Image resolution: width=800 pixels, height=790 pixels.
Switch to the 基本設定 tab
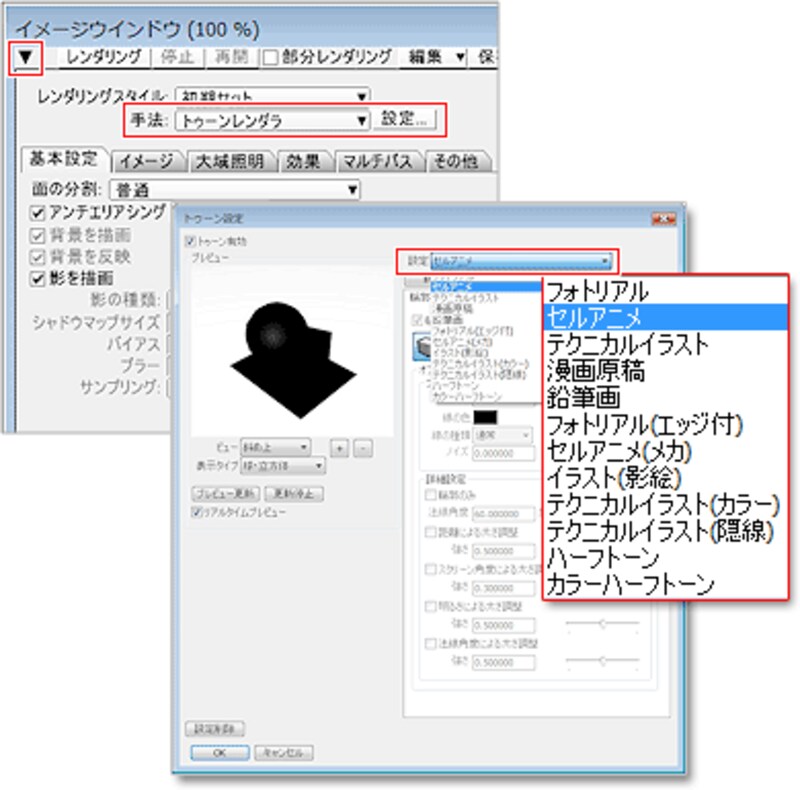[x=63, y=159]
